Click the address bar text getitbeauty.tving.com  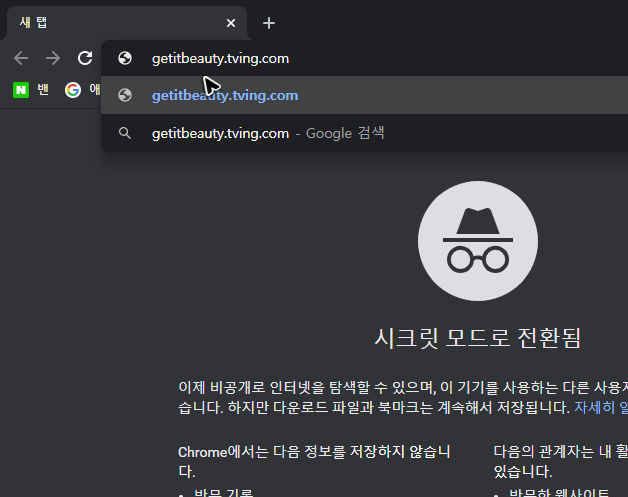(x=220, y=59)
